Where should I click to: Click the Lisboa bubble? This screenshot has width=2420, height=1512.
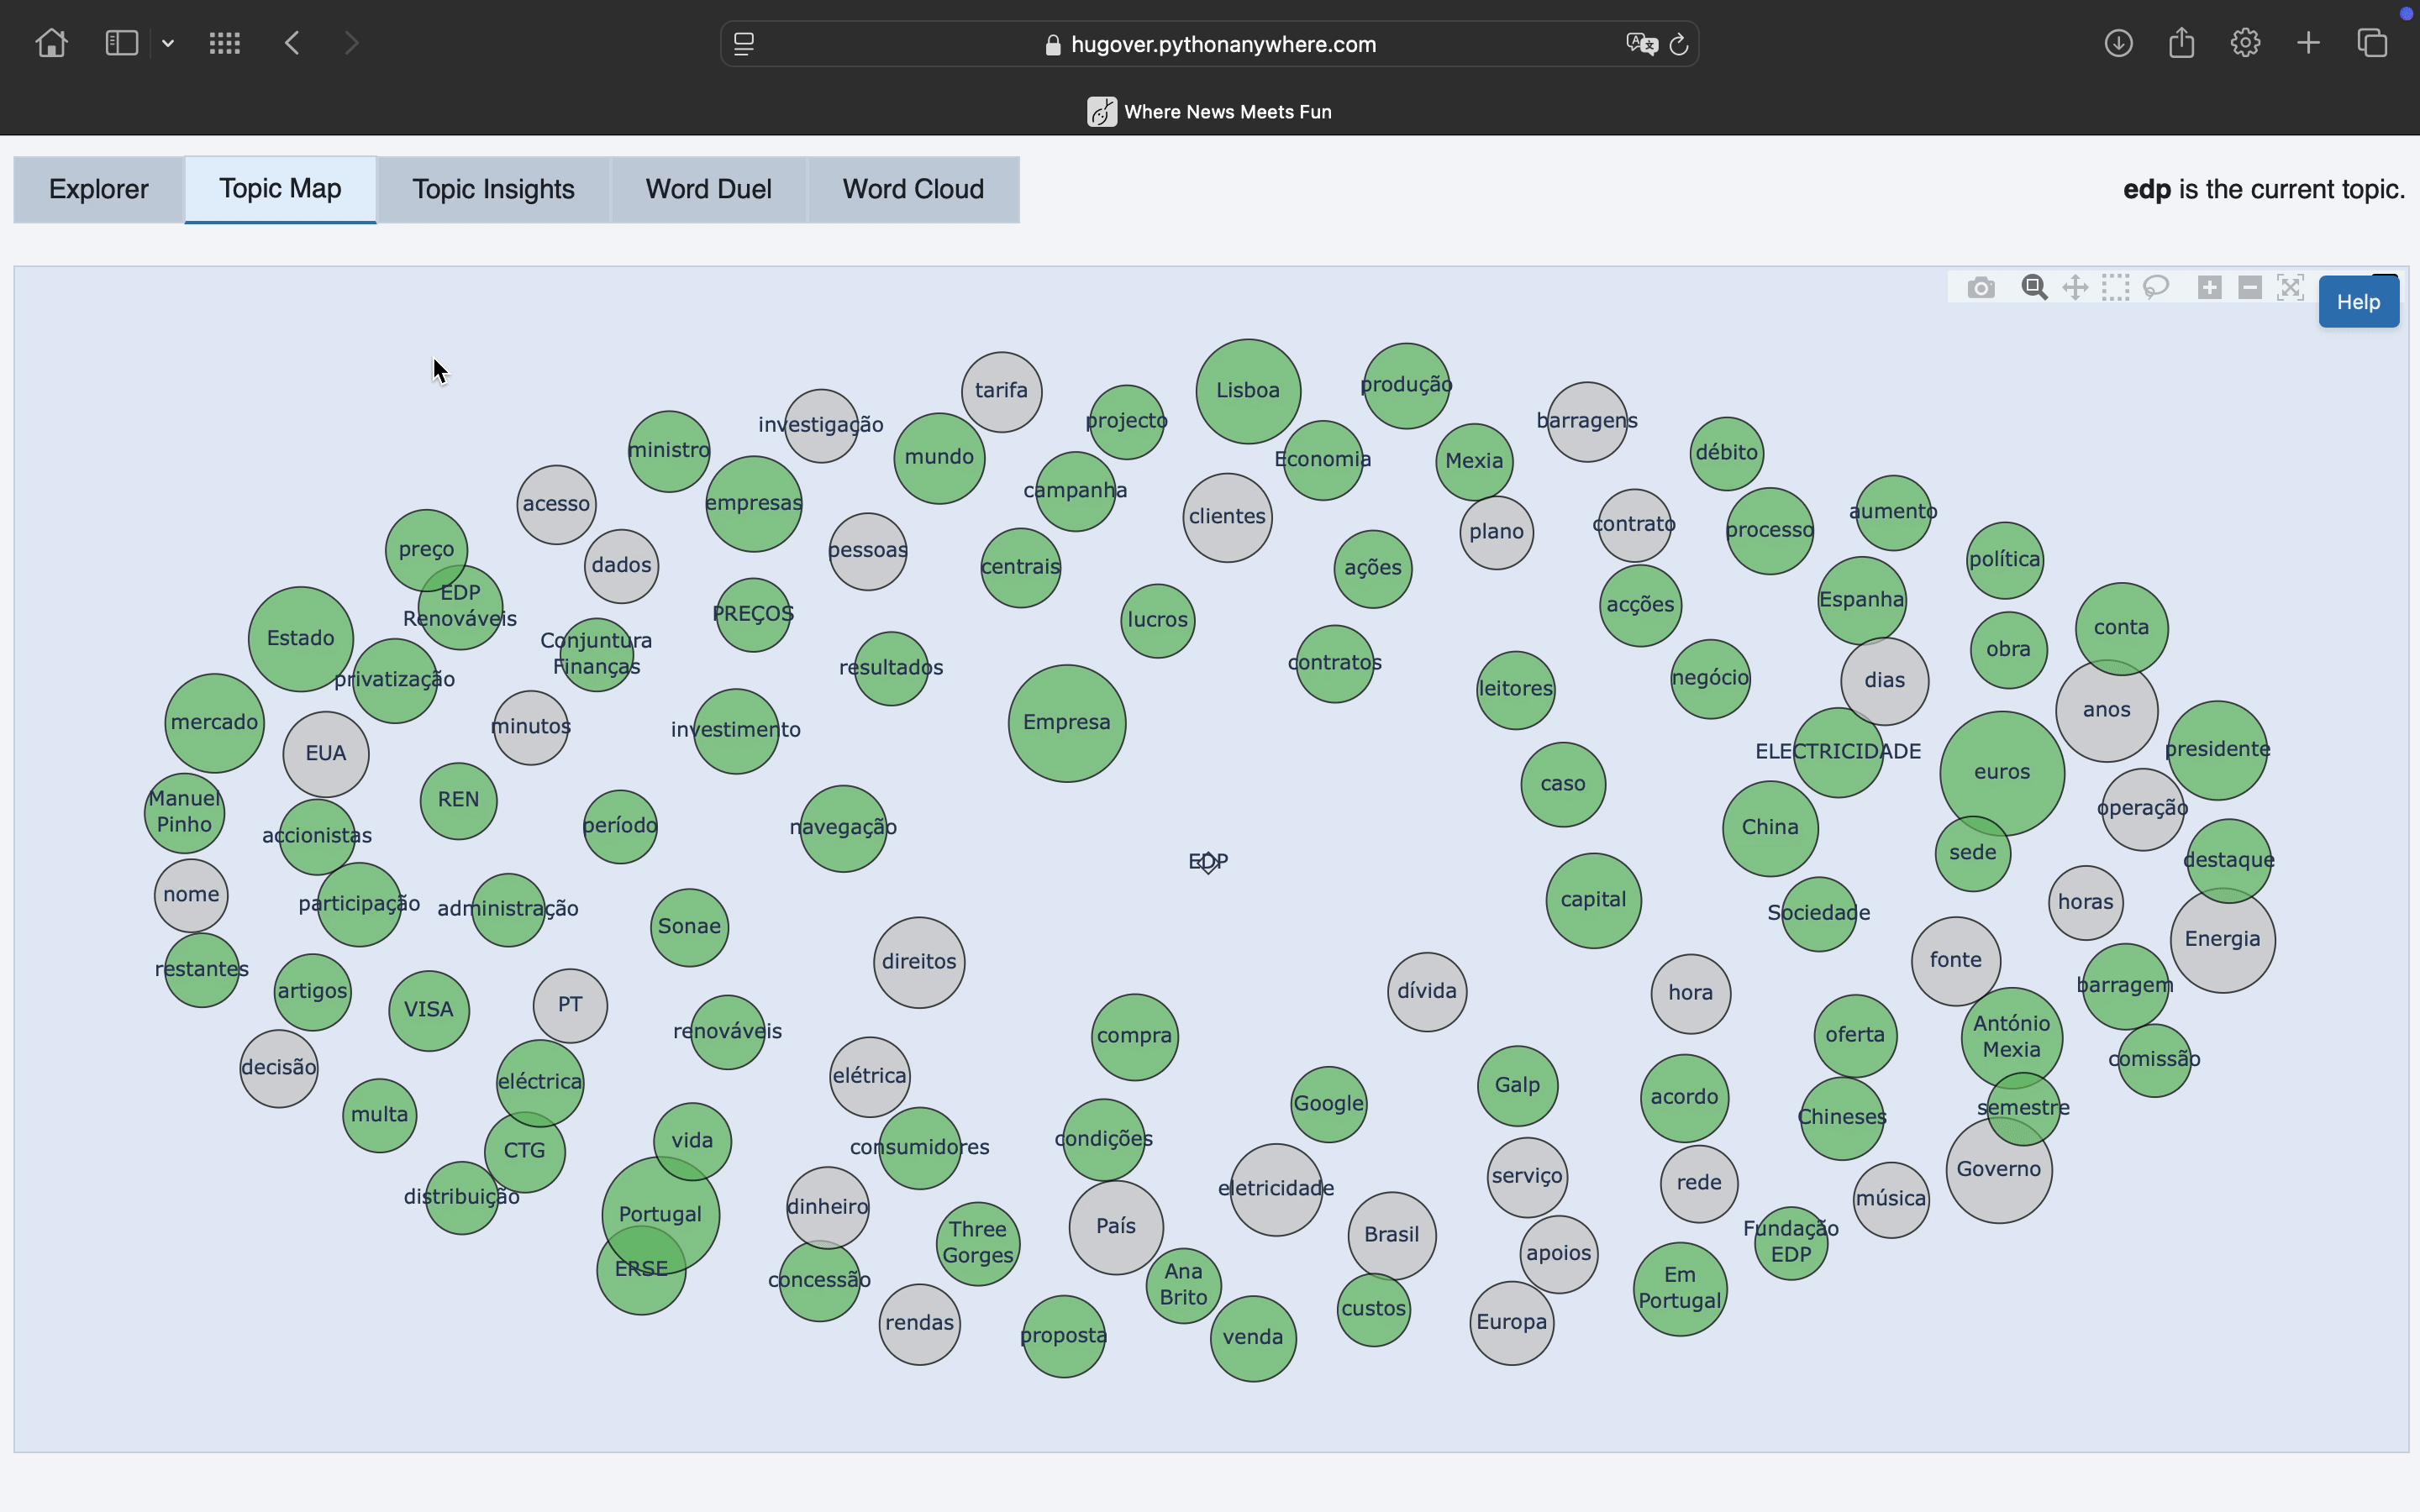pyautogui.click(x=1248, y=391)
